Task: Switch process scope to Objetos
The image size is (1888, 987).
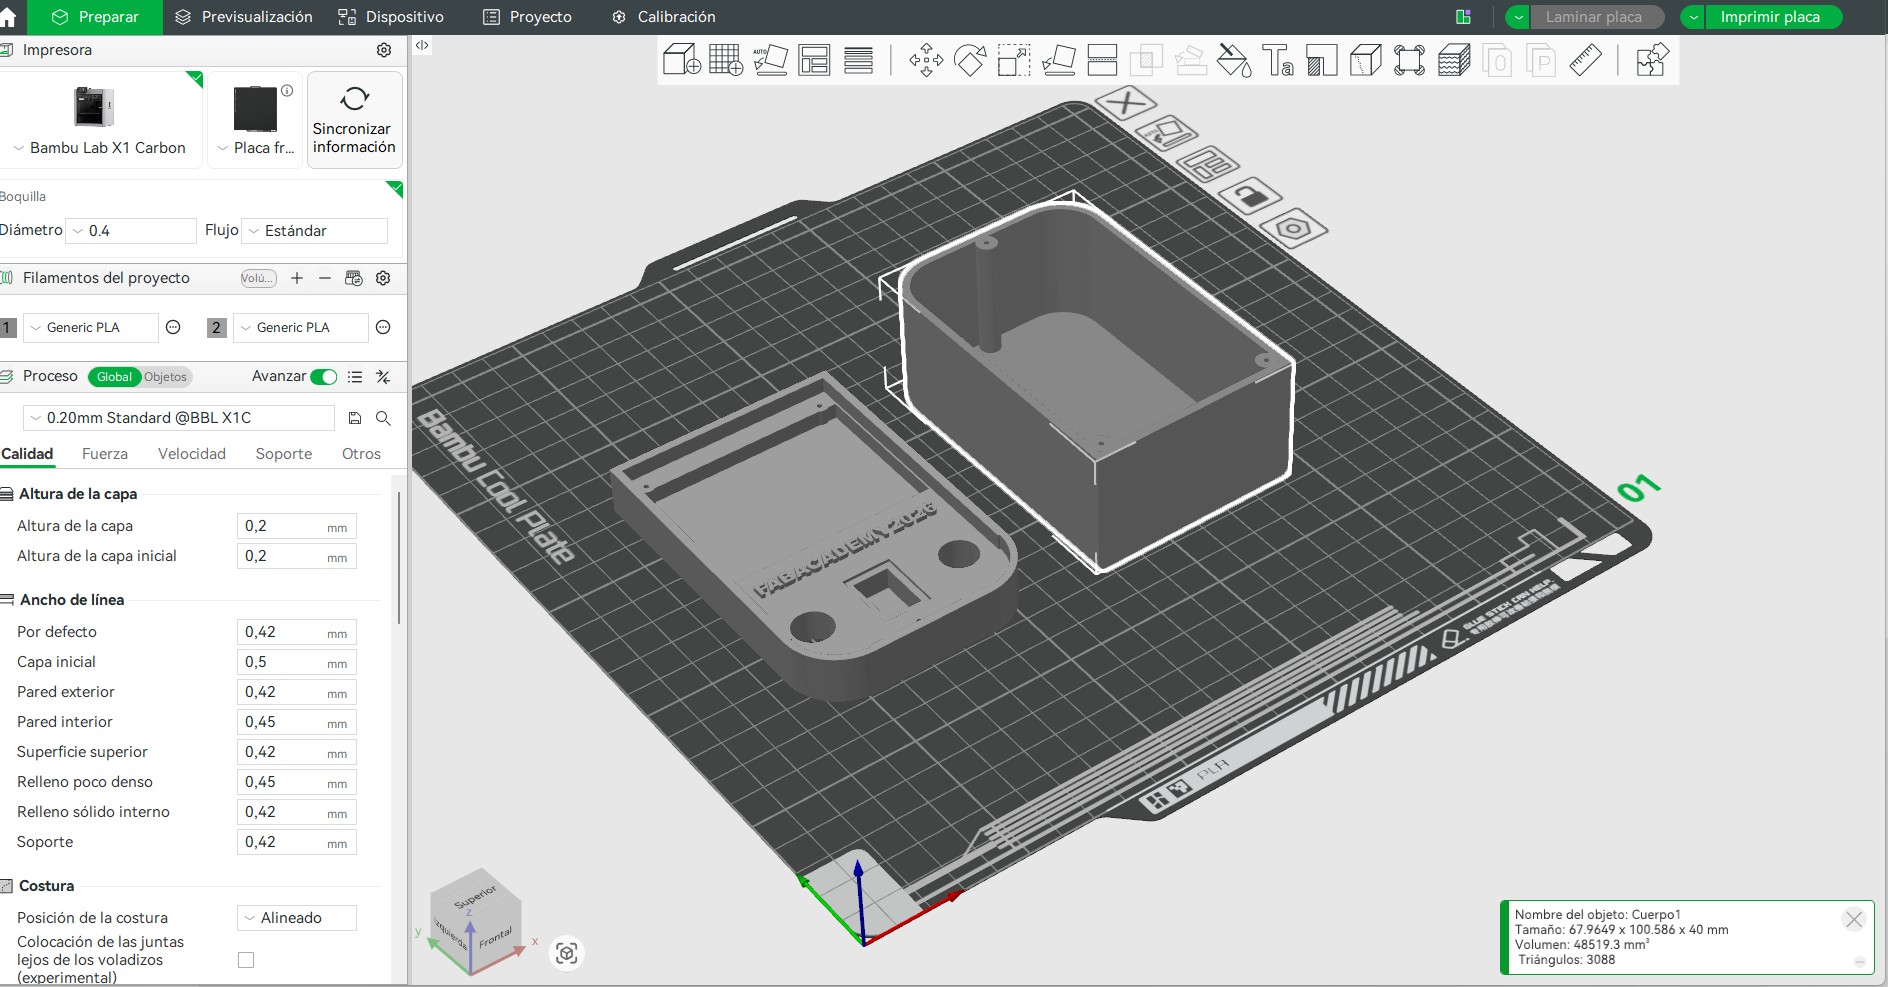Action: pyautogui.click(x=165, y=377)
